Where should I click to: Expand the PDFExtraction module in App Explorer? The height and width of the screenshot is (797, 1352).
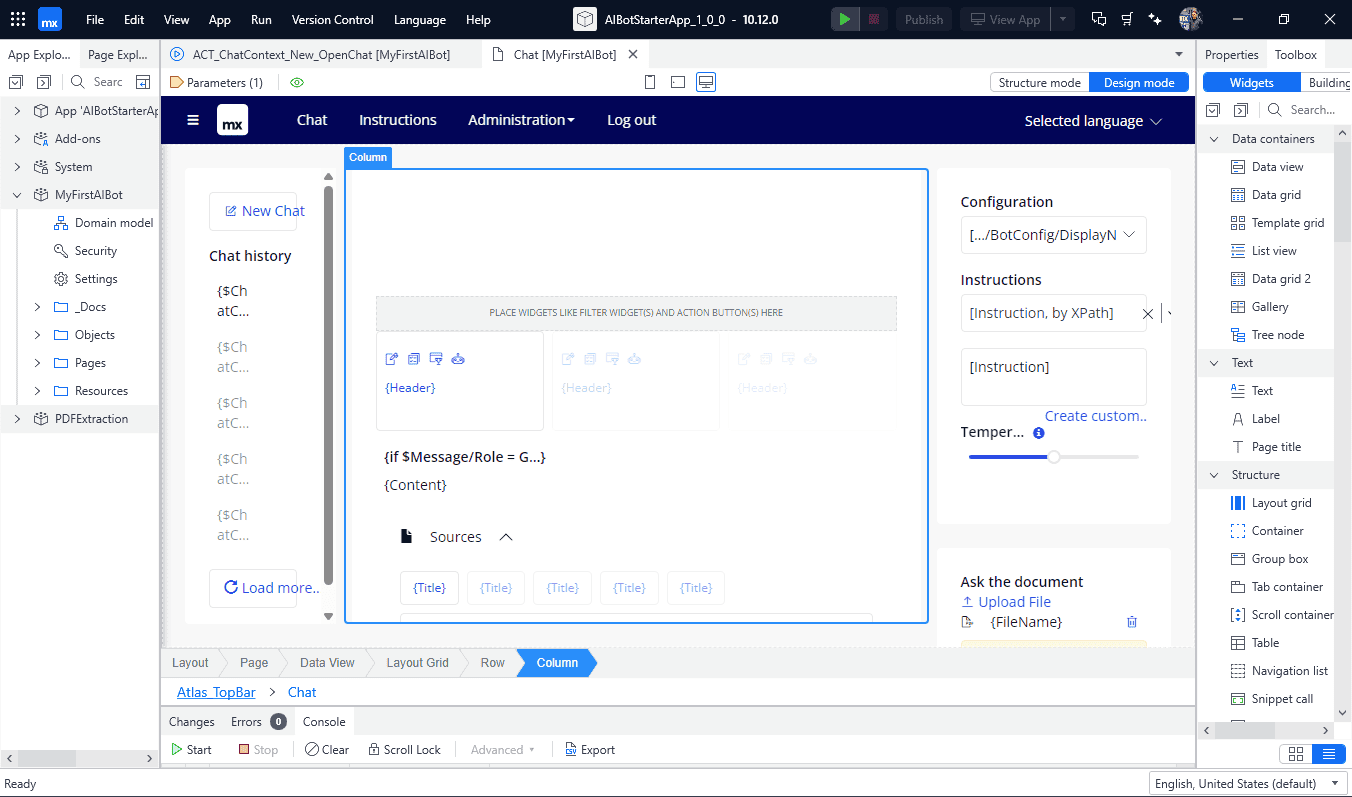17,419
